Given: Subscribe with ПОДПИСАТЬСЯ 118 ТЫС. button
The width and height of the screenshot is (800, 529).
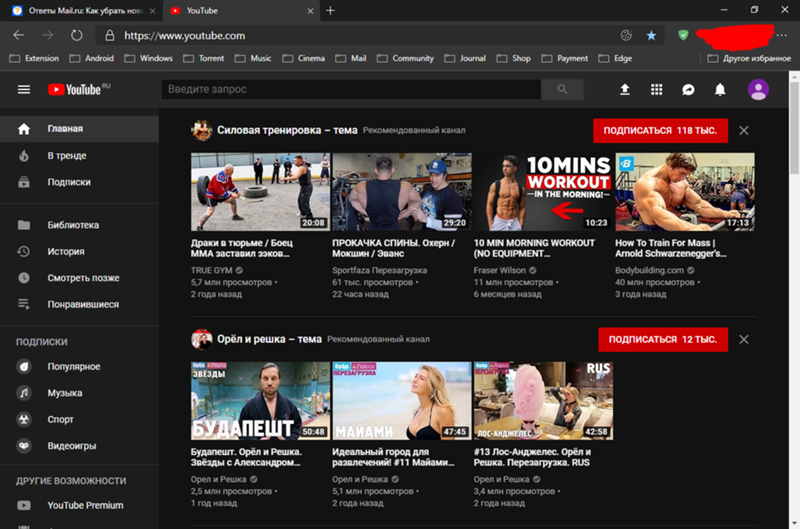Looking at the screenshot, I should [660, 131].
